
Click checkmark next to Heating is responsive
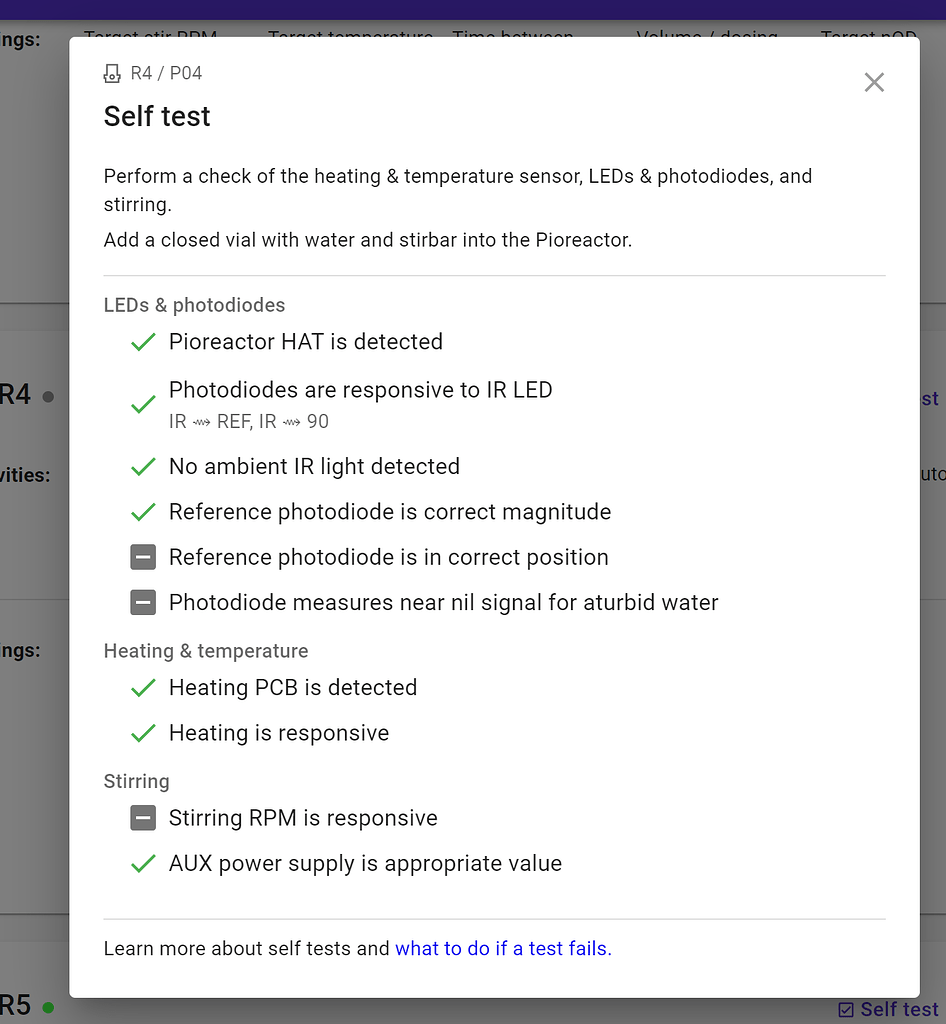[143, 733]
